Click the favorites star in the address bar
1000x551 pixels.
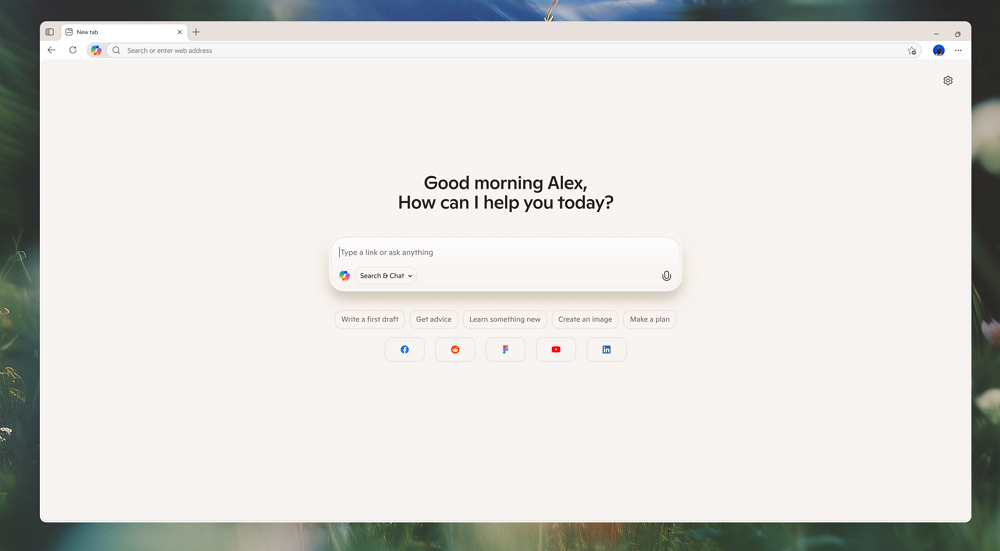pos(911,50)
